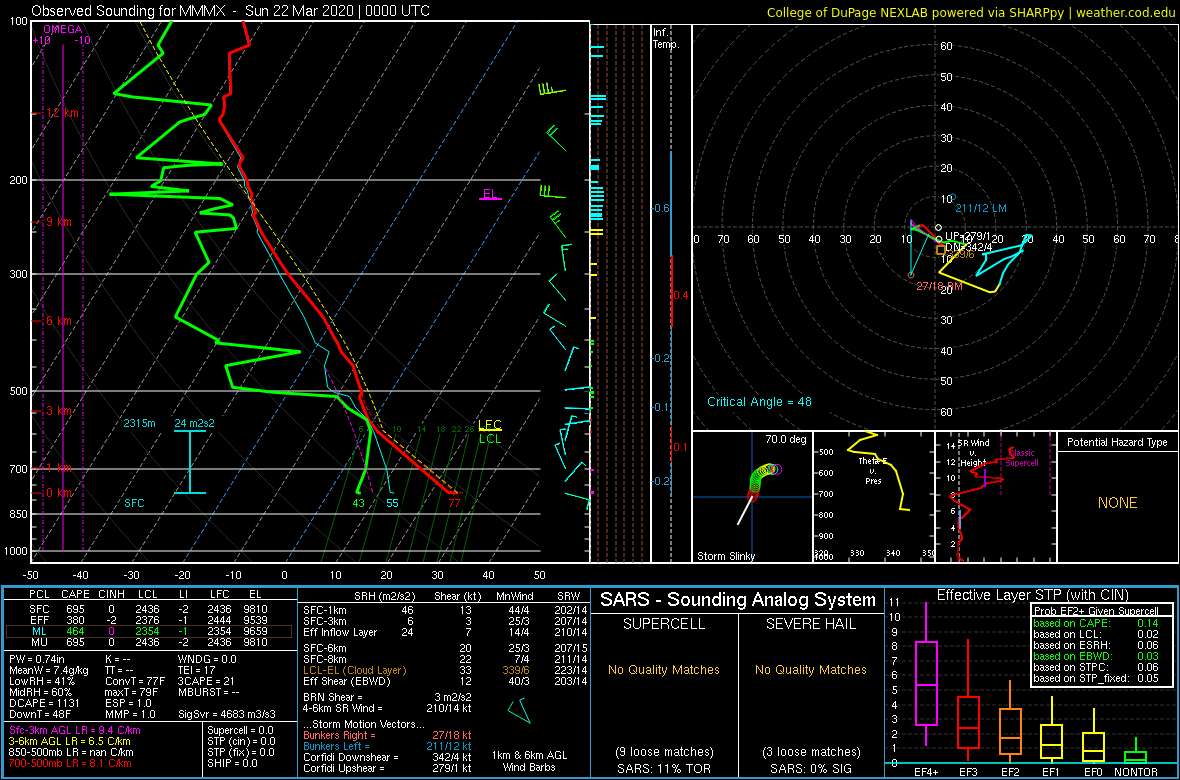The width and height of the screenshot is (1180, 780).
Task: Click the magenta EL marker label
Action: pos(489,193)
